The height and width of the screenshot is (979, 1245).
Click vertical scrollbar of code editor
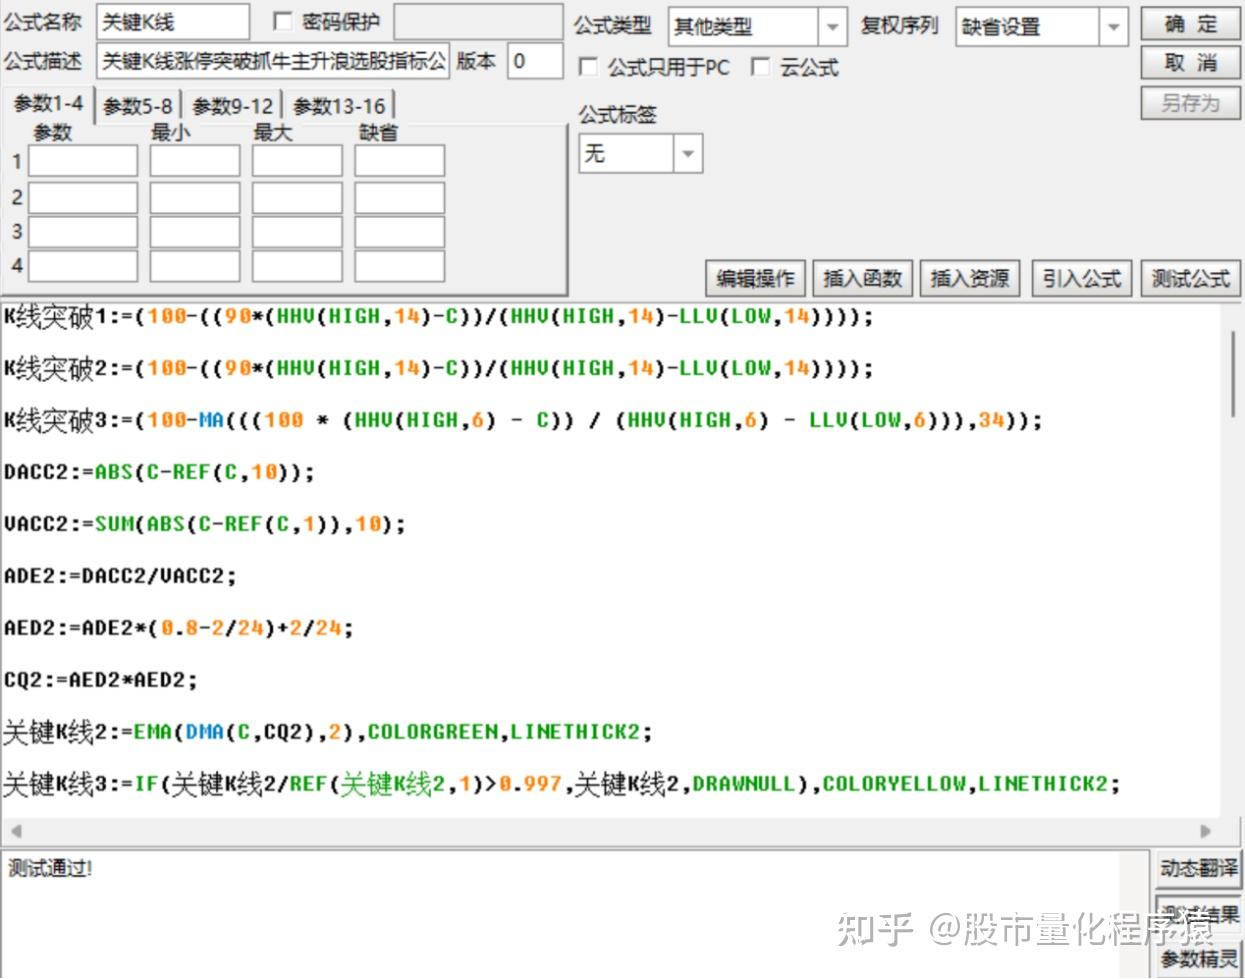1233,373
